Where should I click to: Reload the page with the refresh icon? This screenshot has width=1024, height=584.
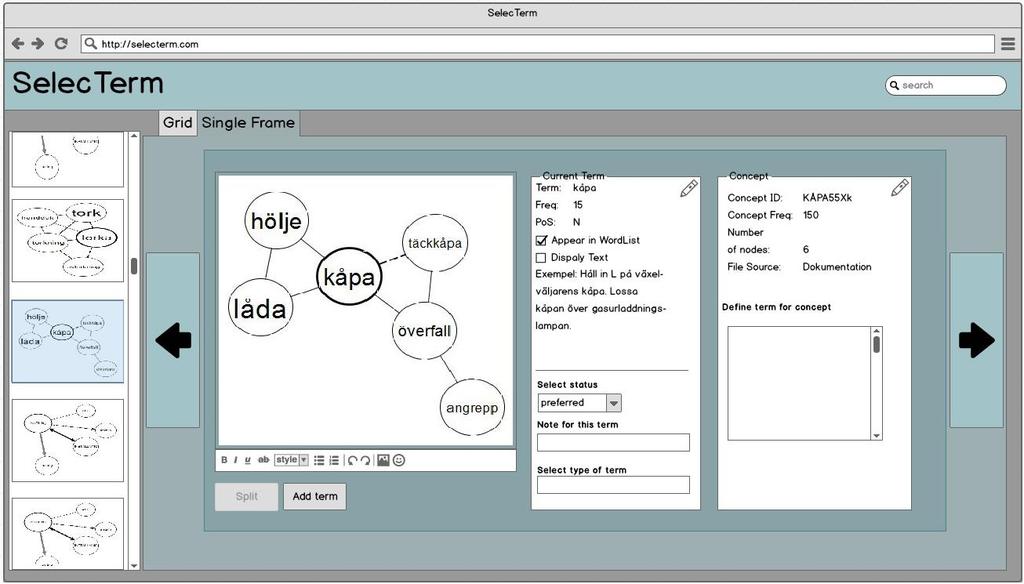click(x=61, y=44)
